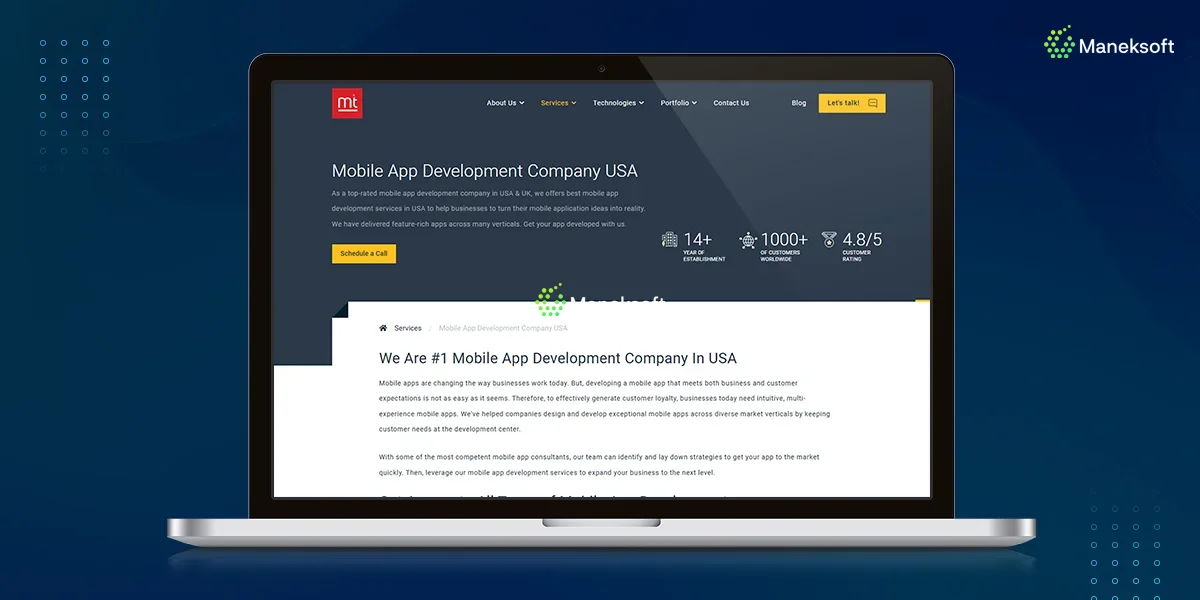Expand the About Us dropdown menu
Viewport: 1200px width, 600px height.
pyautogui.click(x=505, y=103)
